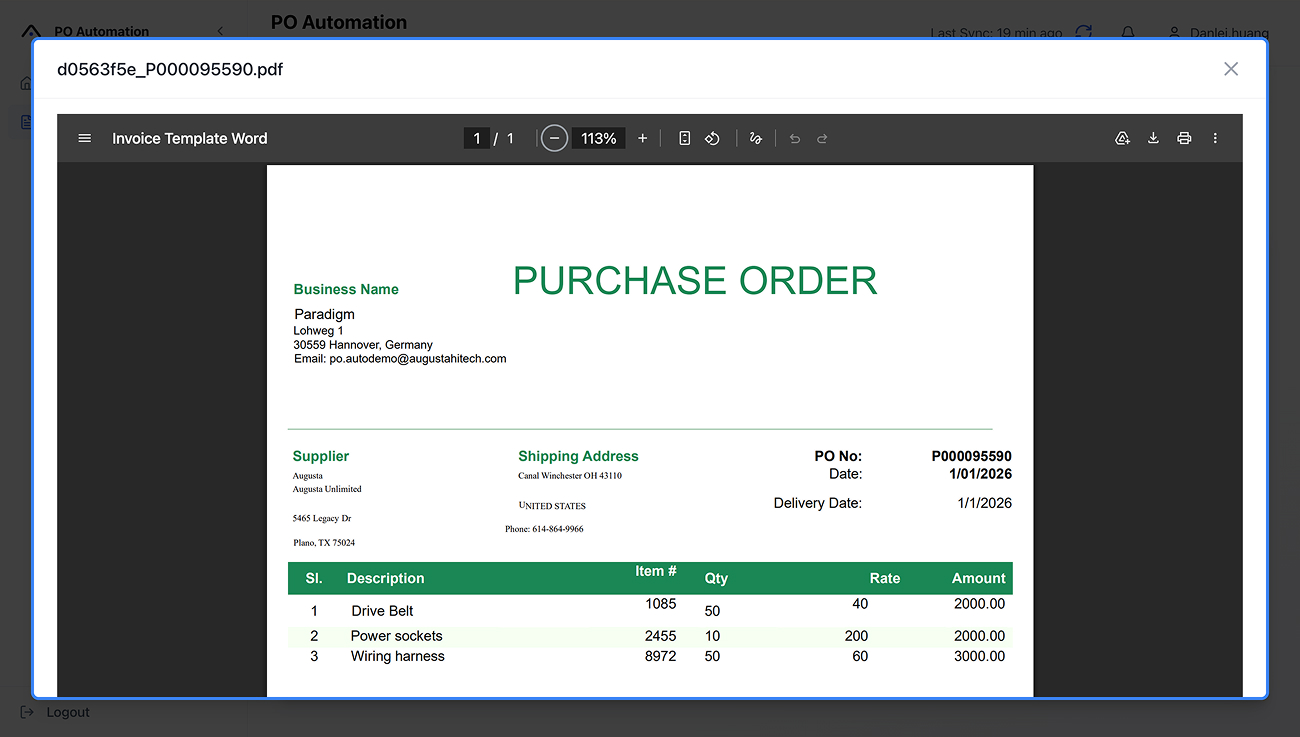This screenshot has height=737, width=1300.
Task: Collapse the PO Automation sidebar
Action: pos(220,30)
